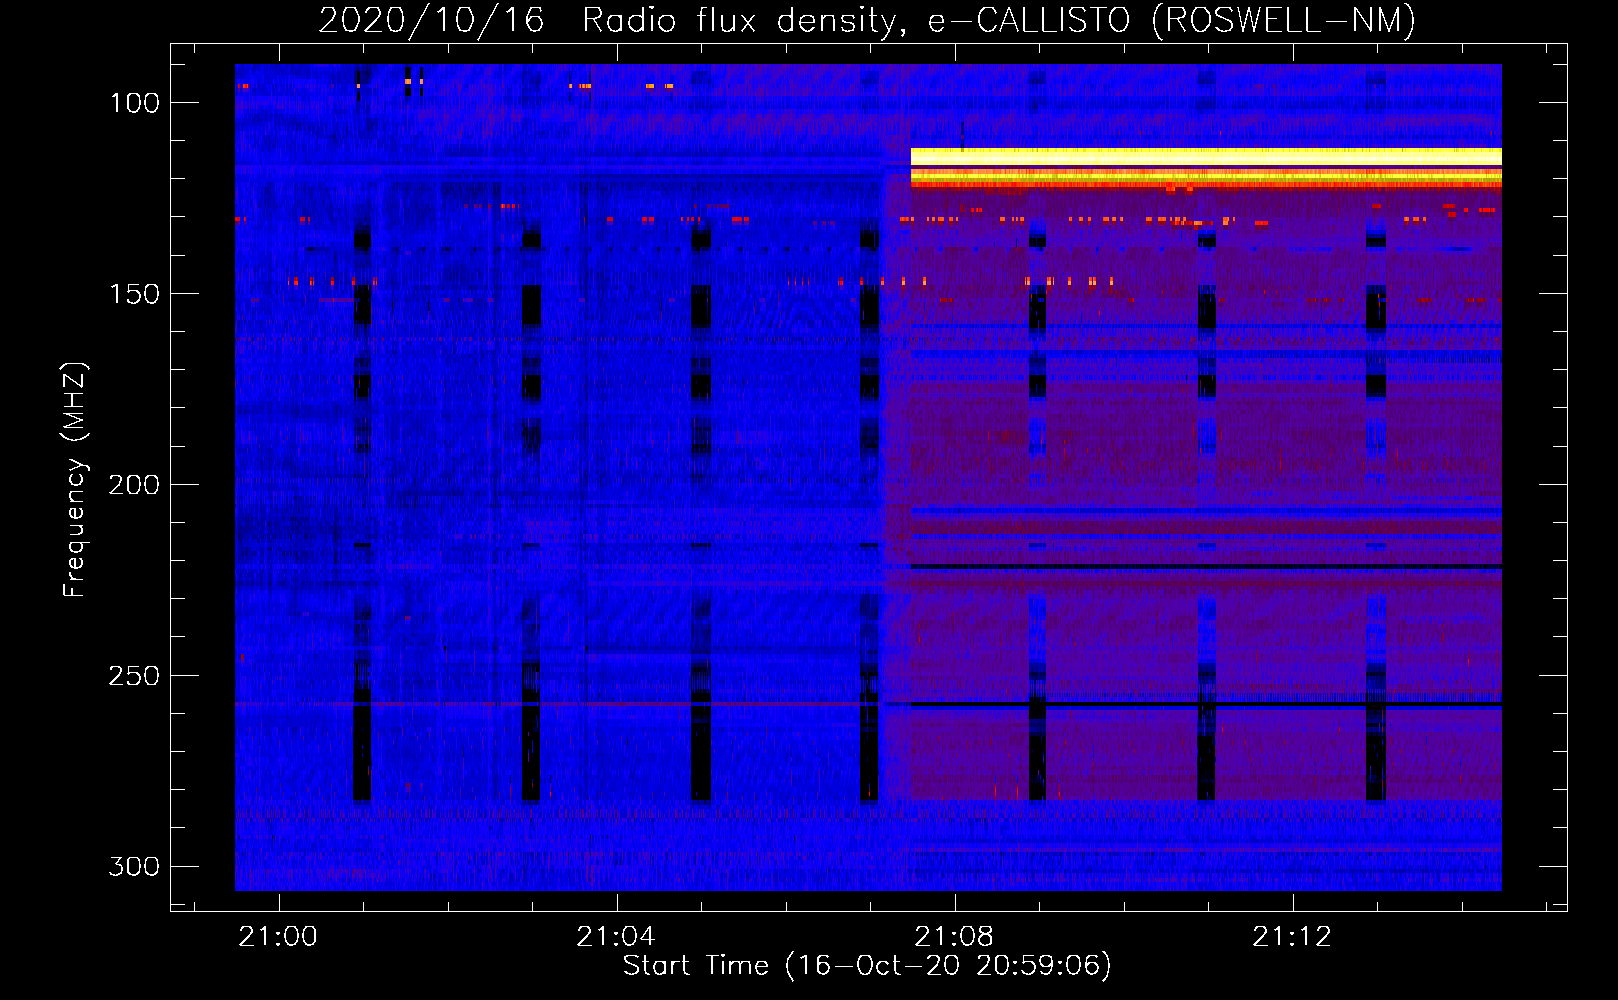Image resolution: width=1618 pixels, height=1000 pixels.
Task: Click the plot title '2020/10/16 Radio flux density'
Action: [x=612, y=21]
